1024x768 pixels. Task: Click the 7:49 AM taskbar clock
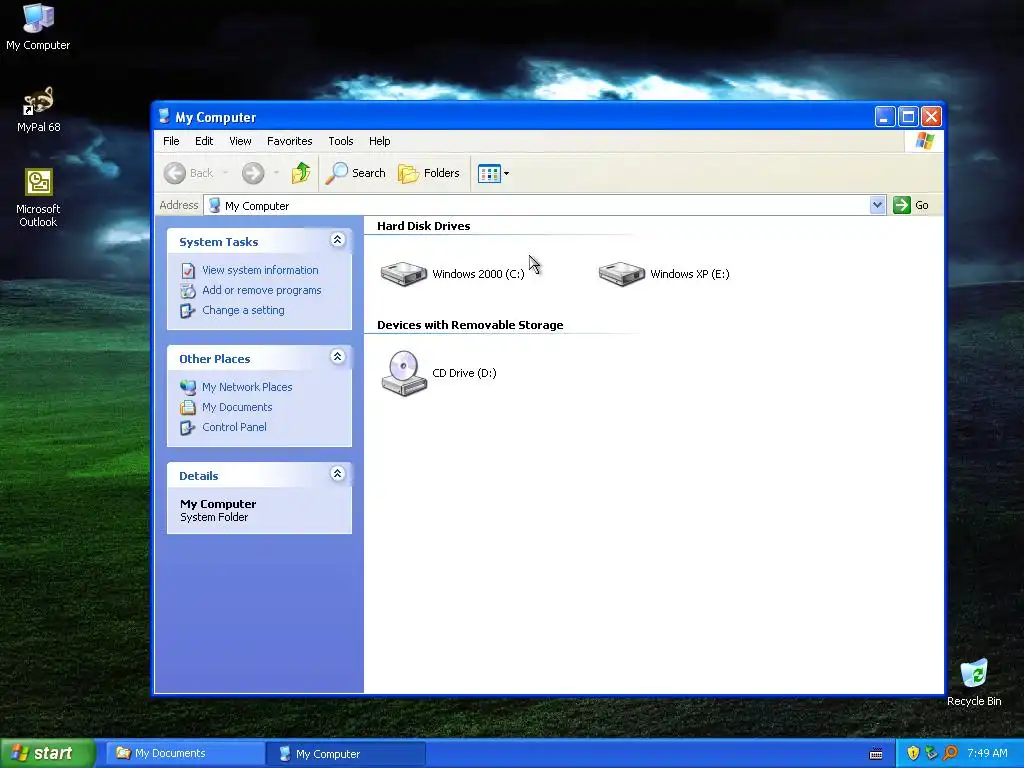point(987,754)
